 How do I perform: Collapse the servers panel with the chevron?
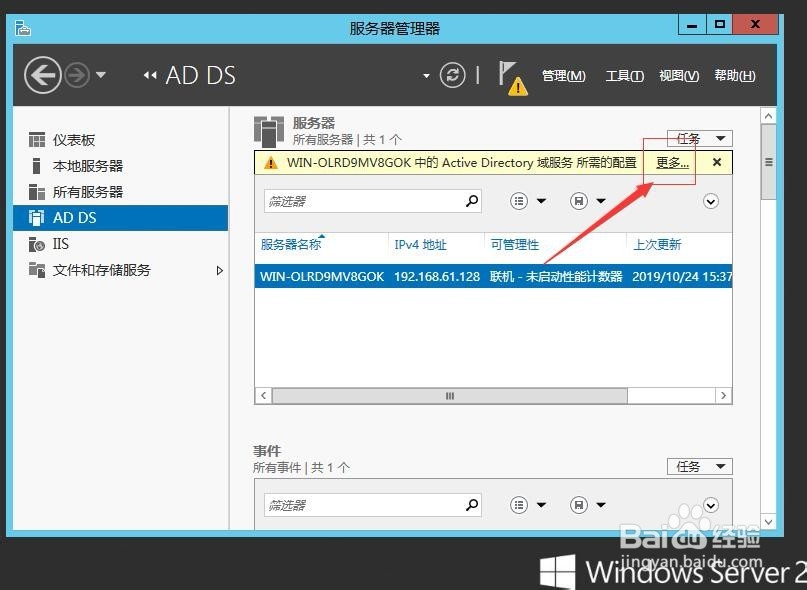[x=710, y=201]
